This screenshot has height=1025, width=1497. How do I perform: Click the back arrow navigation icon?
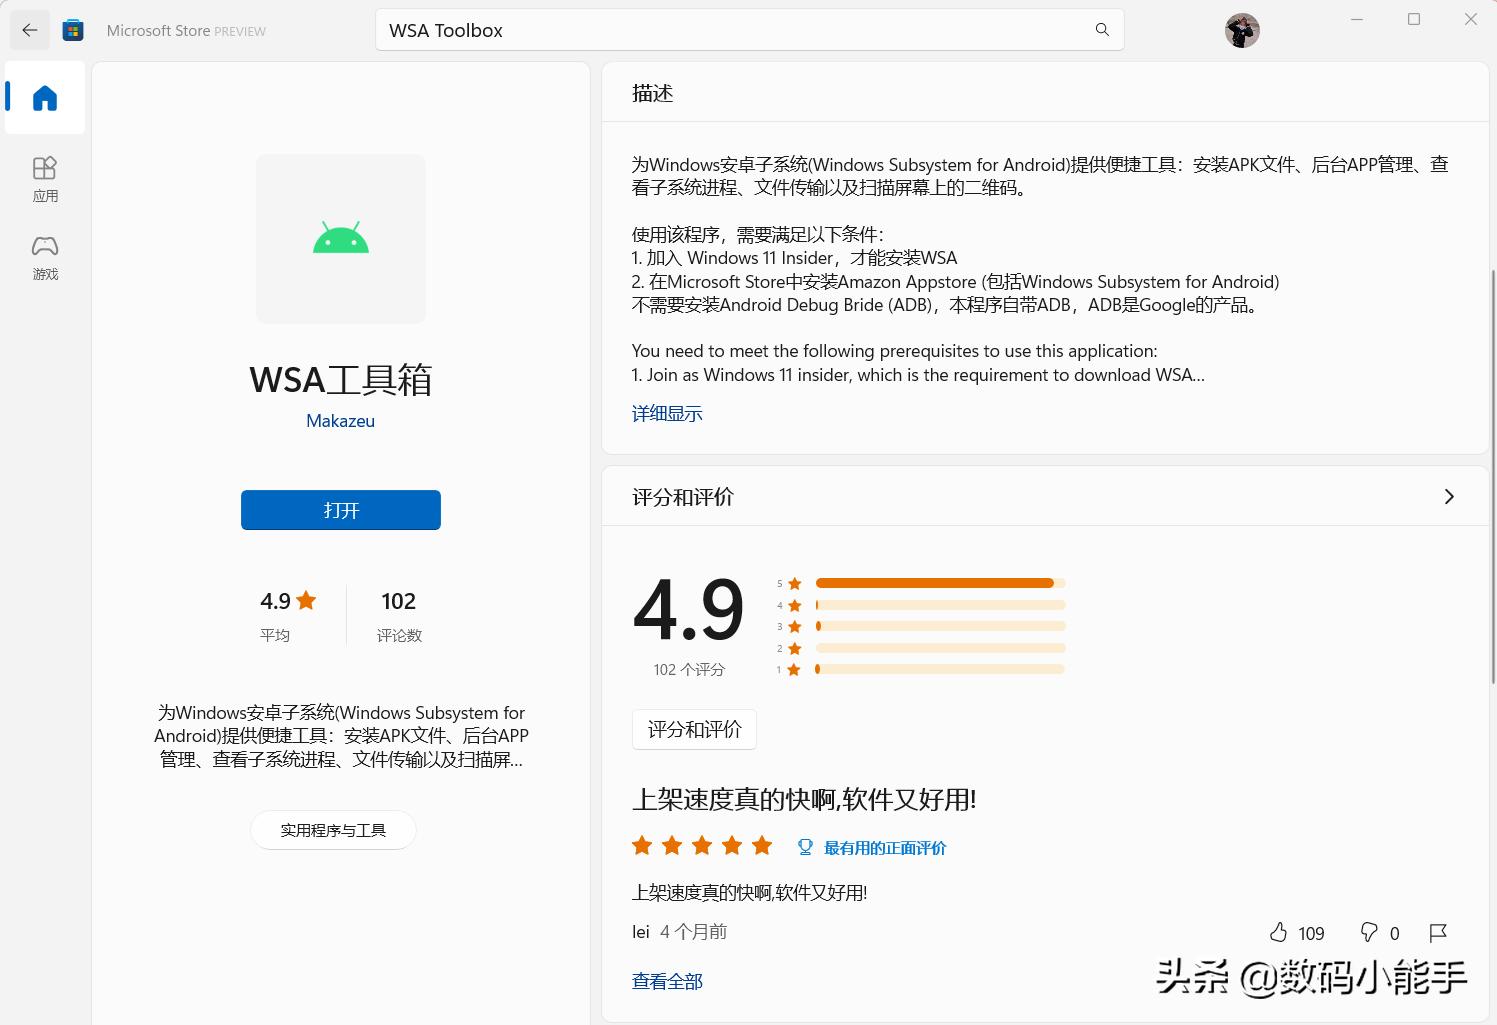(29, 29)
